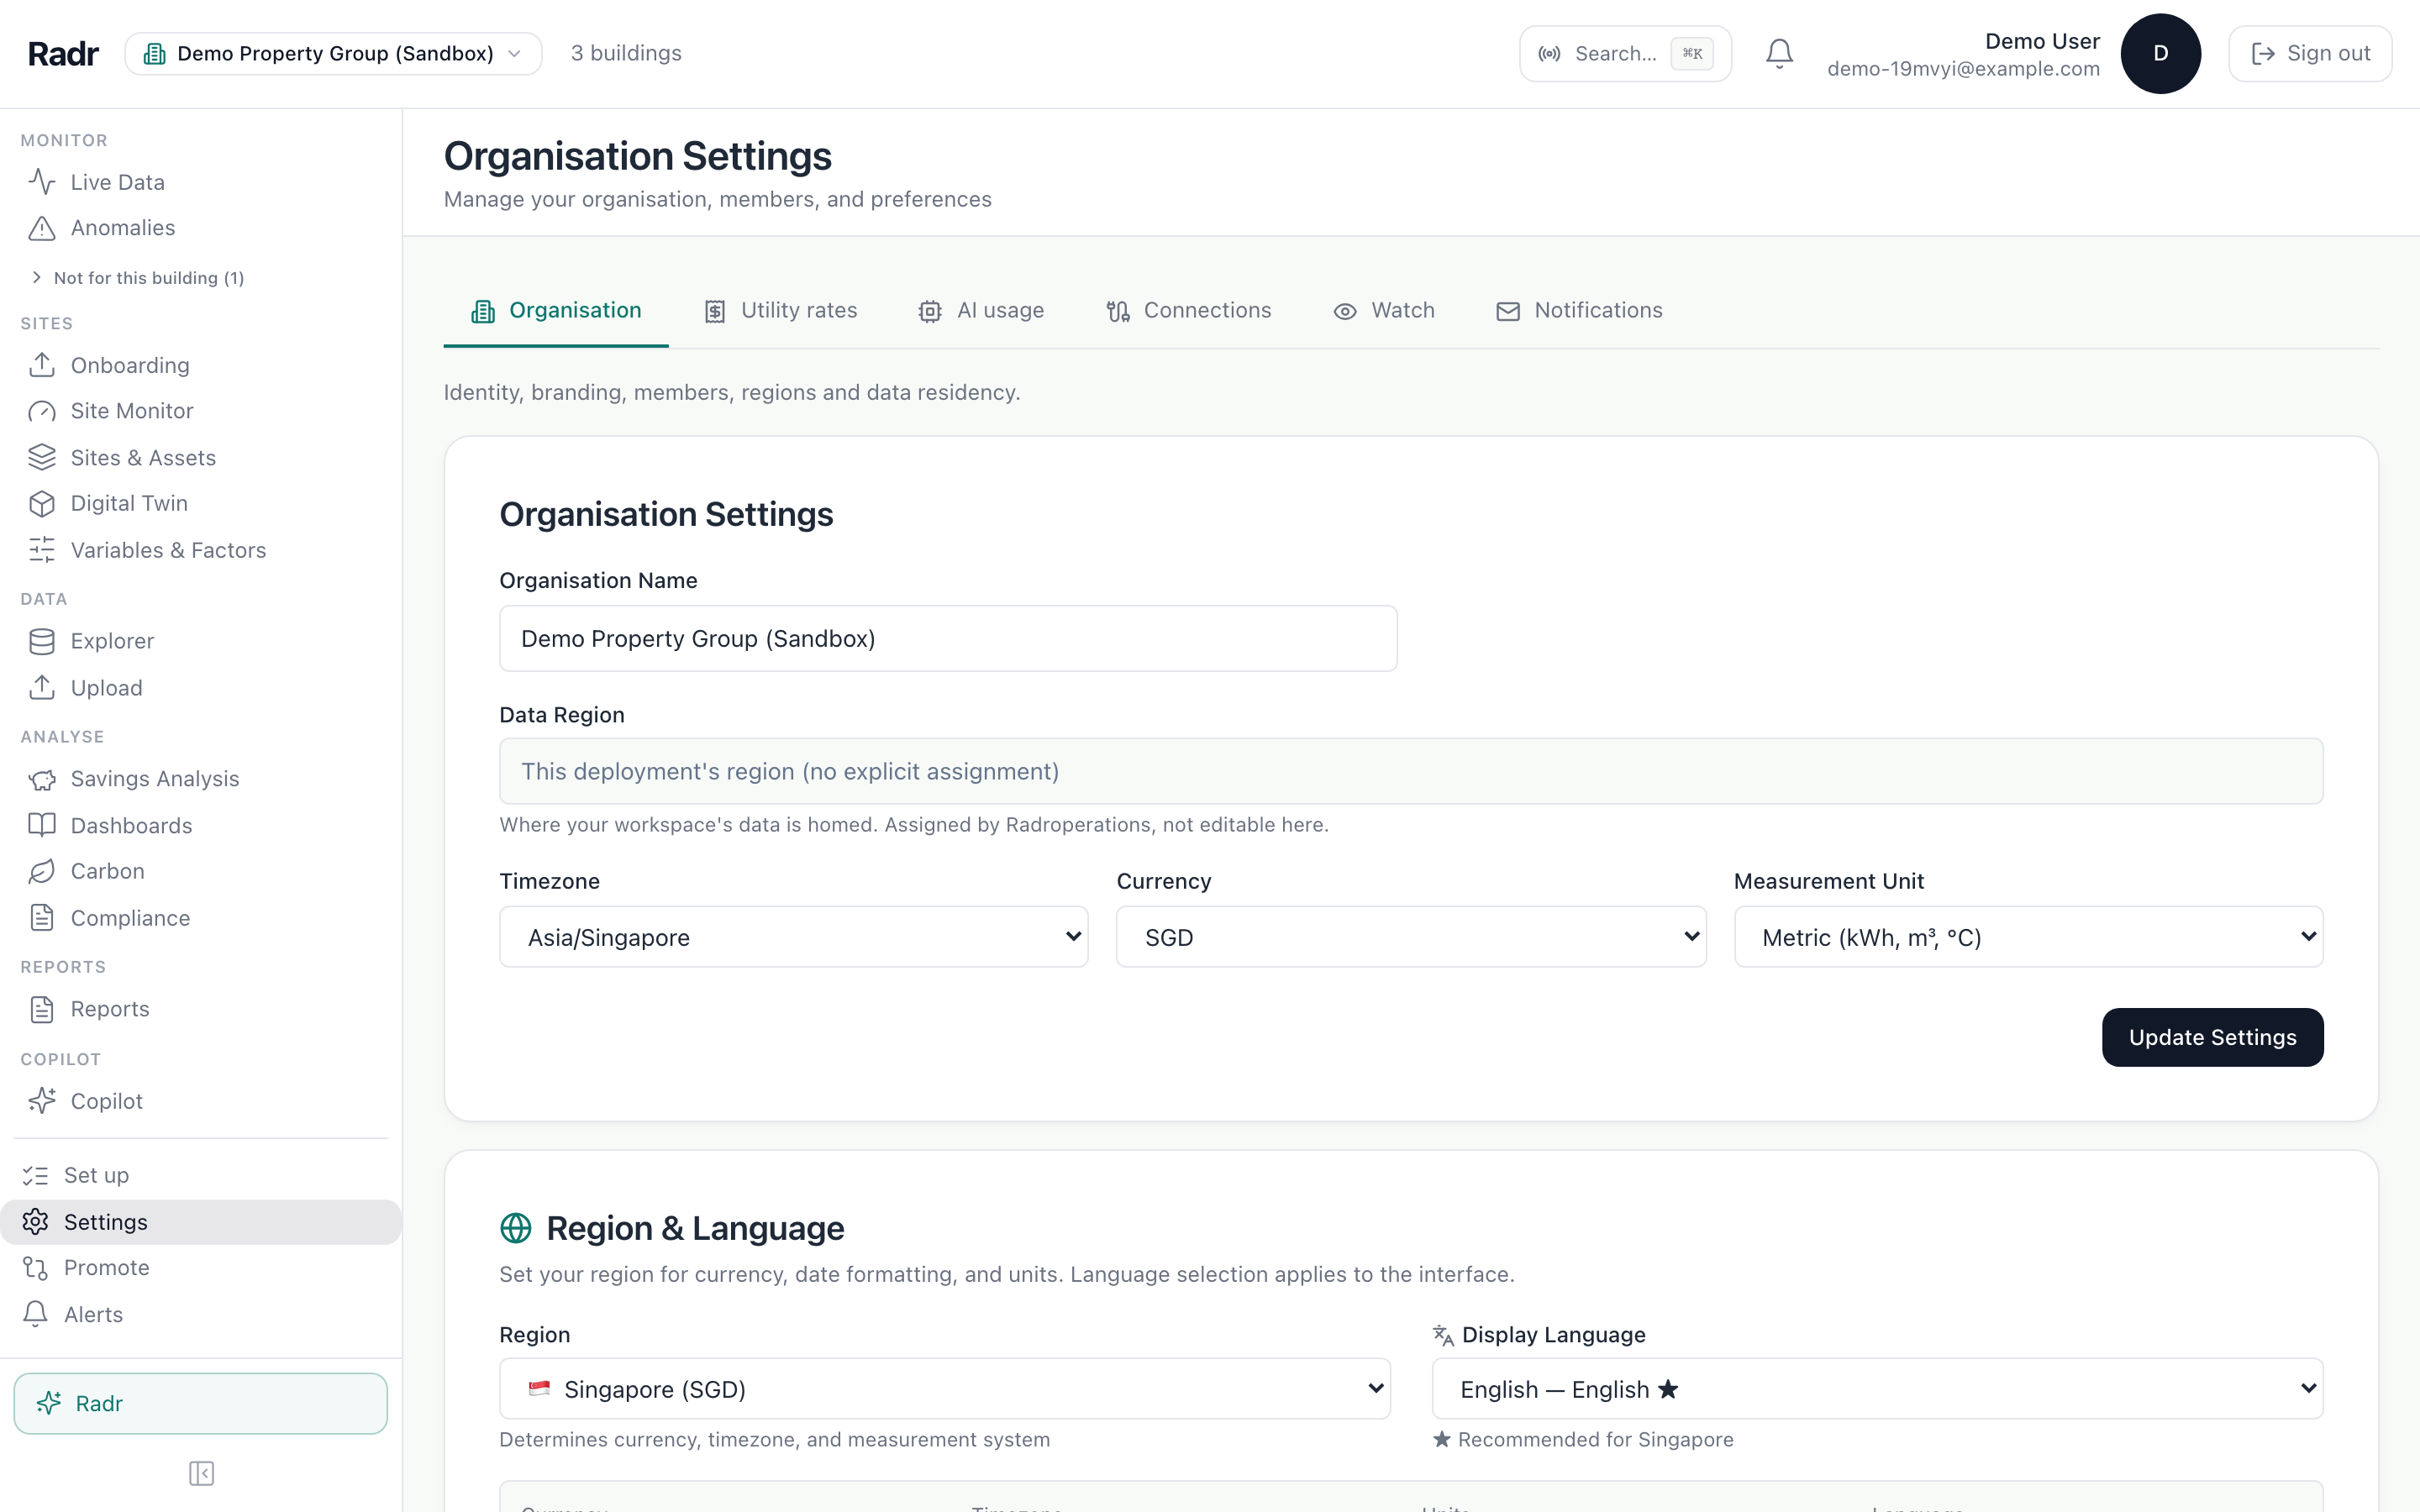The width and height of the screenshot is (2420, 1512).
Task: Click the Organisation Name input field
Action: click(x=948, y=638)
